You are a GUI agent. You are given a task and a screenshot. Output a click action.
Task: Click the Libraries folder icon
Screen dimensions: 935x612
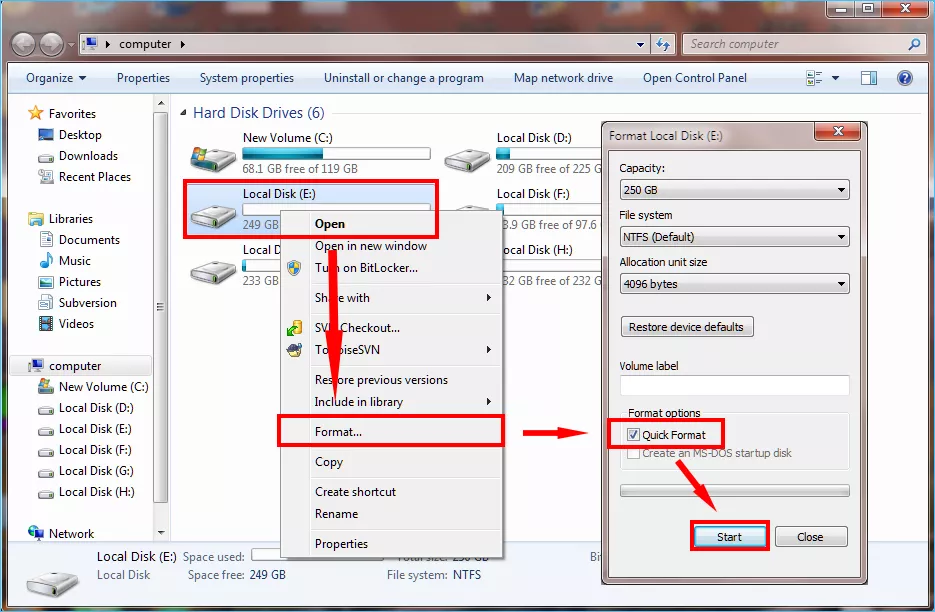36,219
